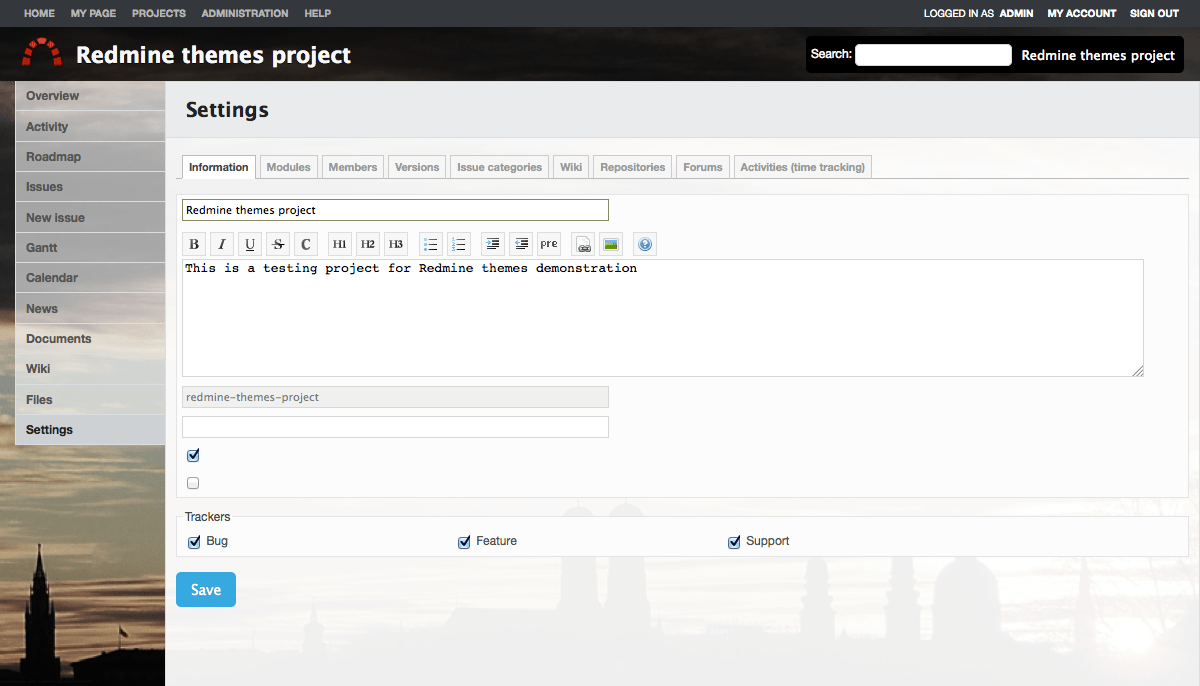Apply bold formatting in description toolbar

pos(194,244)
